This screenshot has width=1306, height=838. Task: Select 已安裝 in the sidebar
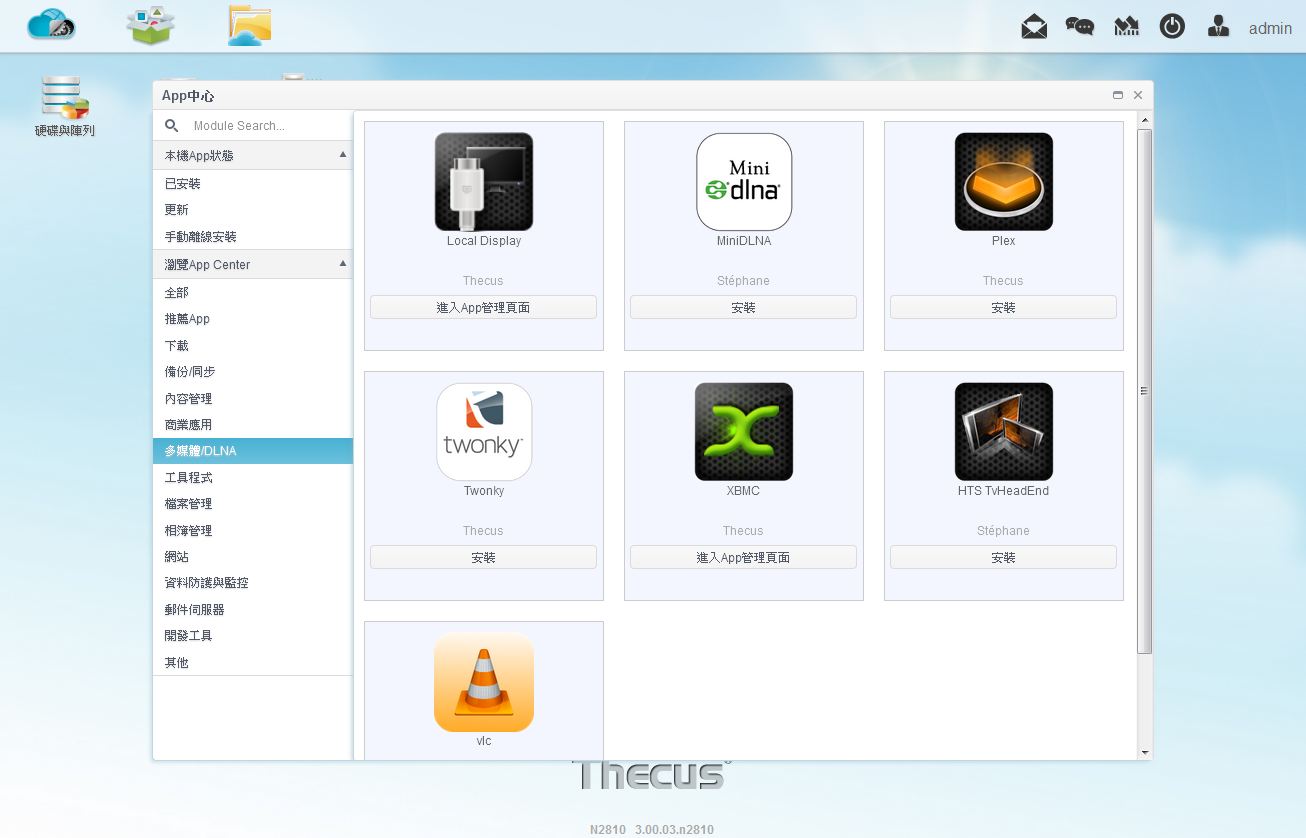253,184
